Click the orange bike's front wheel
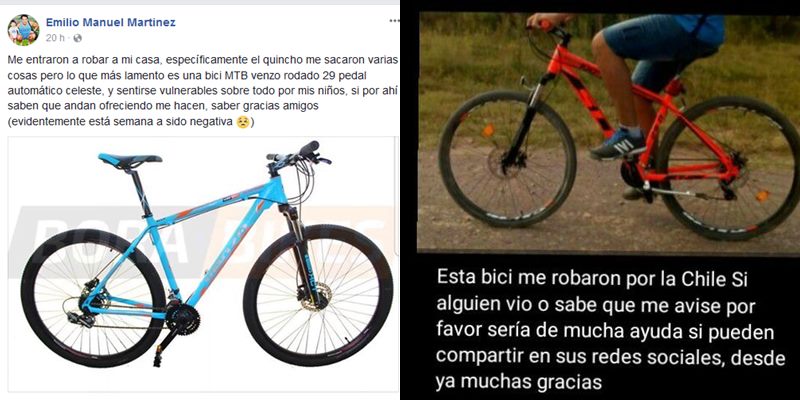 507,158
